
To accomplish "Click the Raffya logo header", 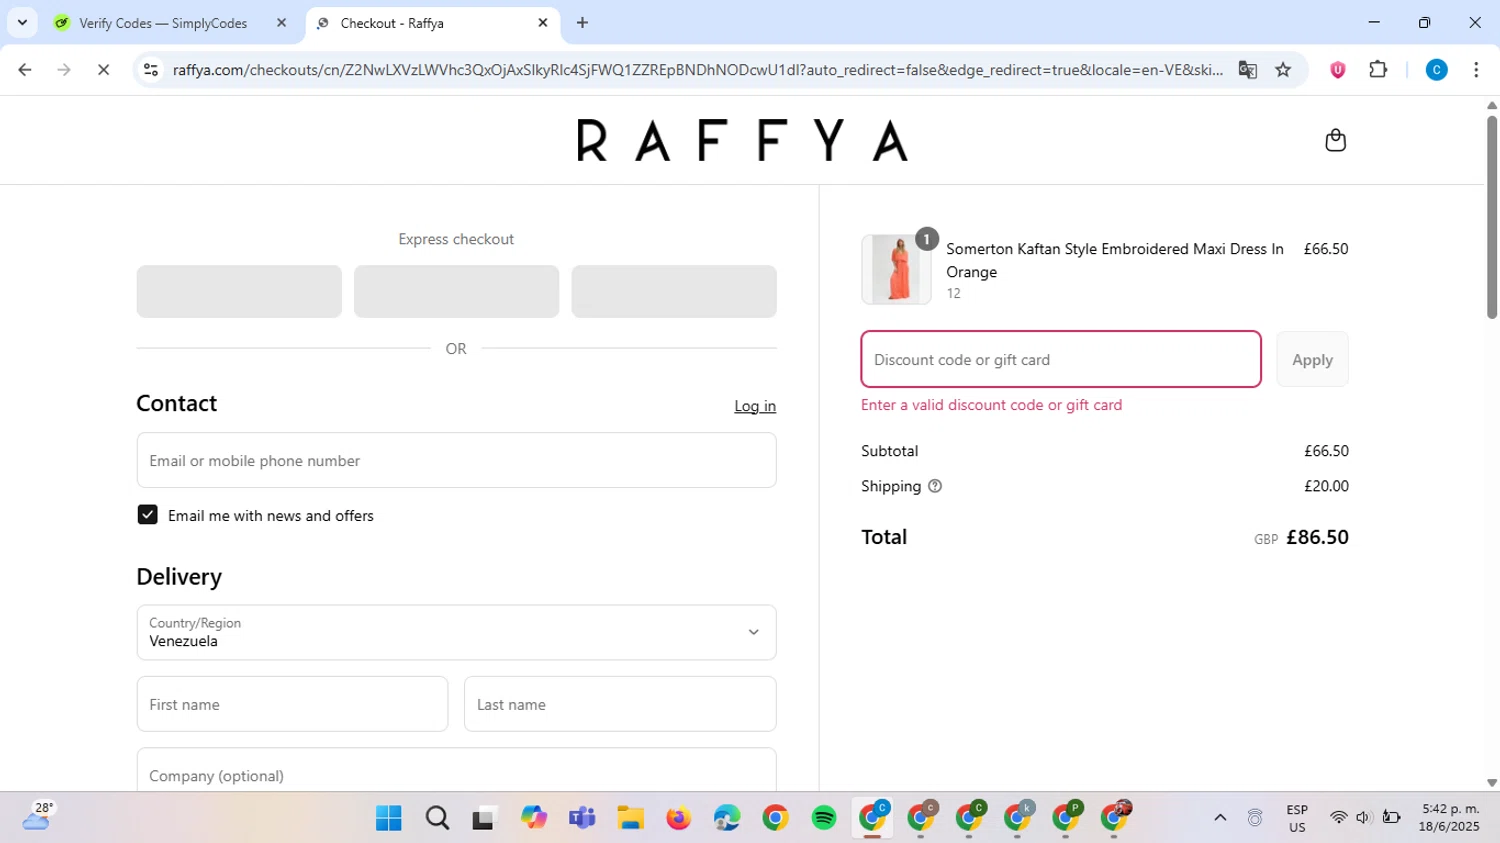I will click(743, 140).
